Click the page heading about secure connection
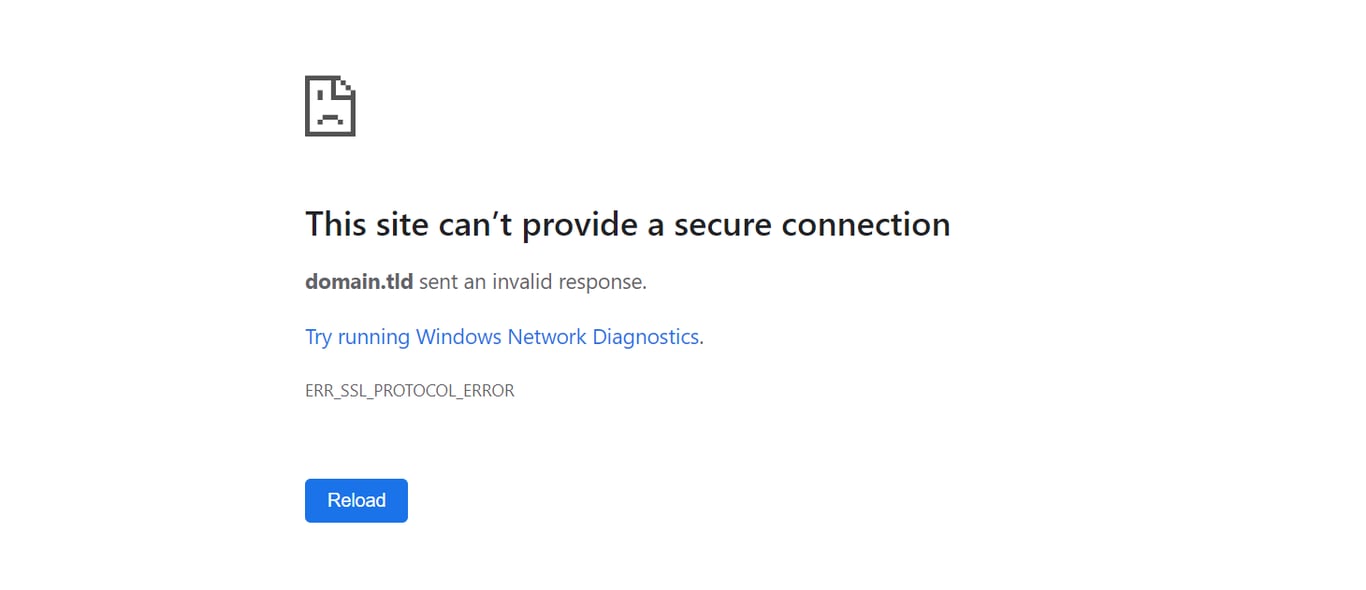This screenshot has width=1366, height=590. point(627,224)
